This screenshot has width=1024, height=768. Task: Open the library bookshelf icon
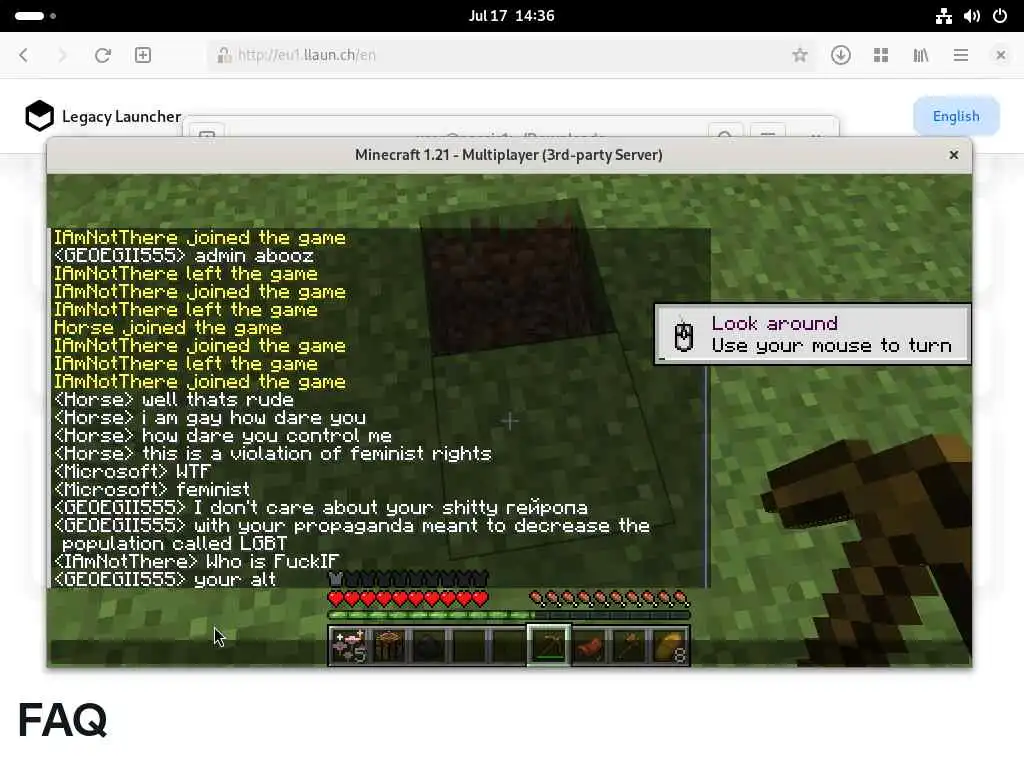pos(921,55)
